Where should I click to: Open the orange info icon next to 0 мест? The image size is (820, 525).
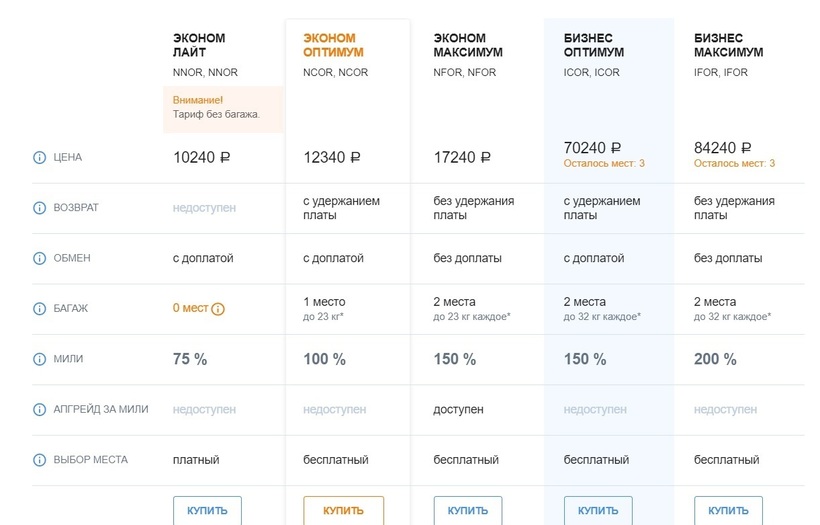[218, 309]
